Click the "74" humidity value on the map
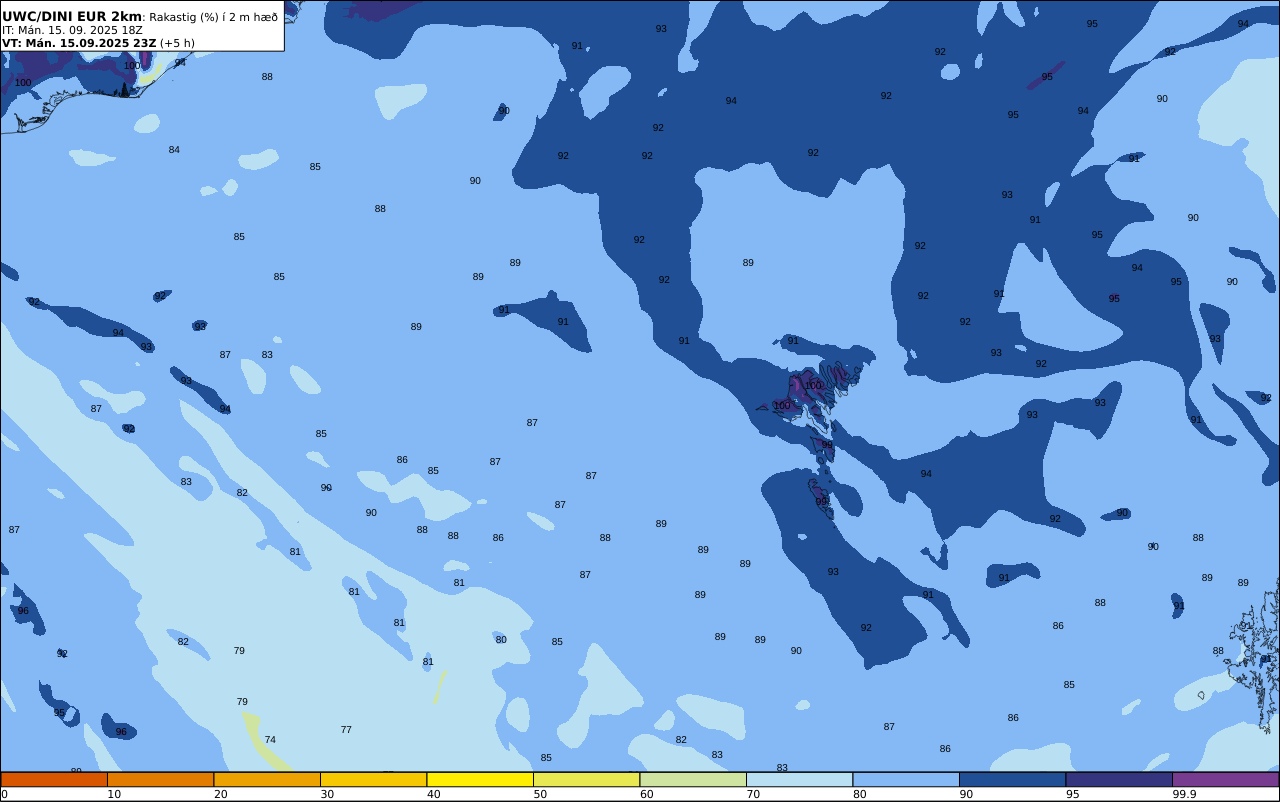 [x=270, y=740]
